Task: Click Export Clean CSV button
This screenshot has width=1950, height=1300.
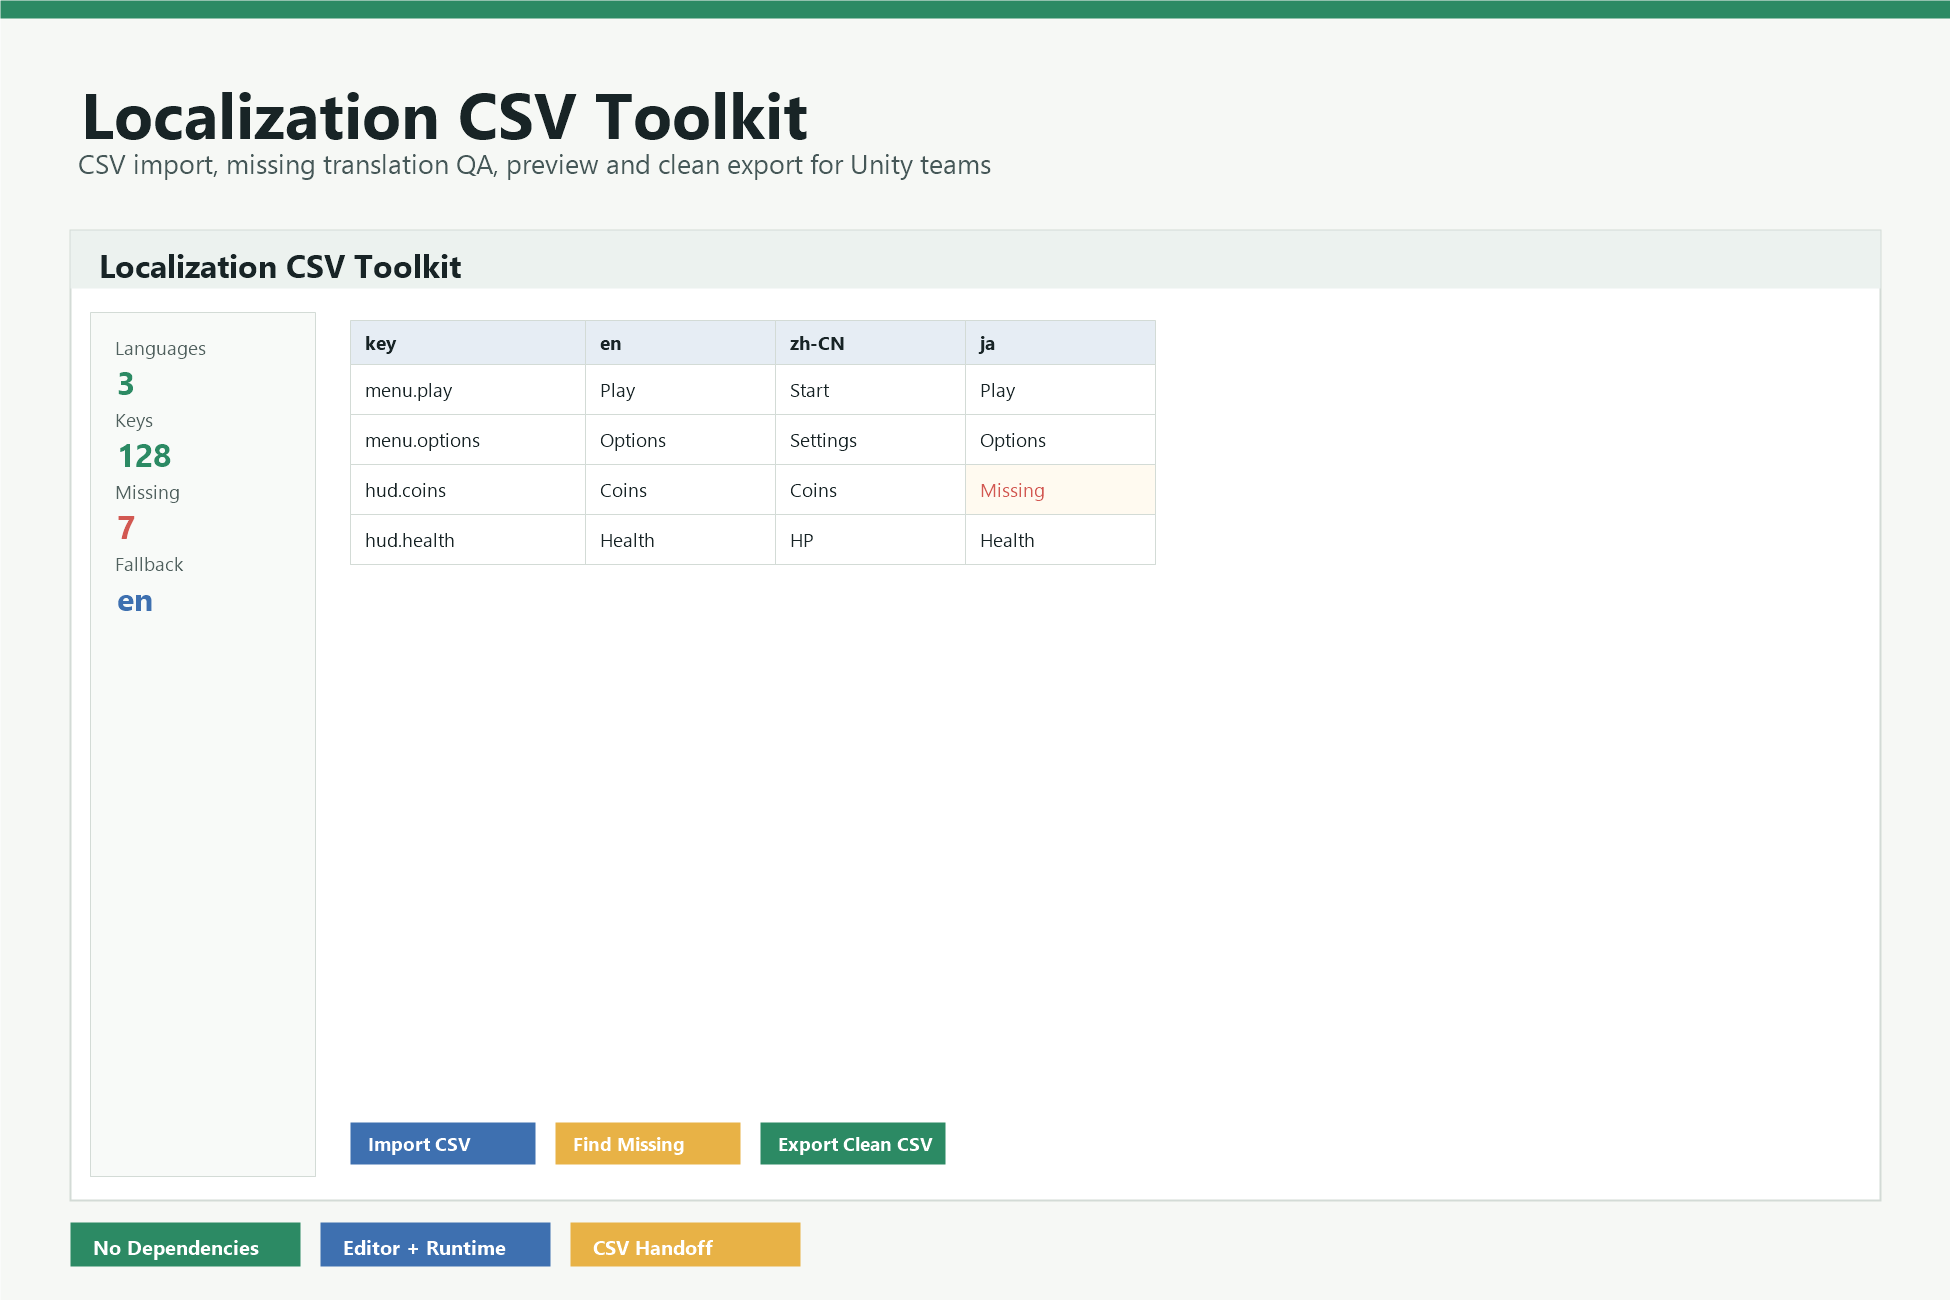Action: 852,1143
